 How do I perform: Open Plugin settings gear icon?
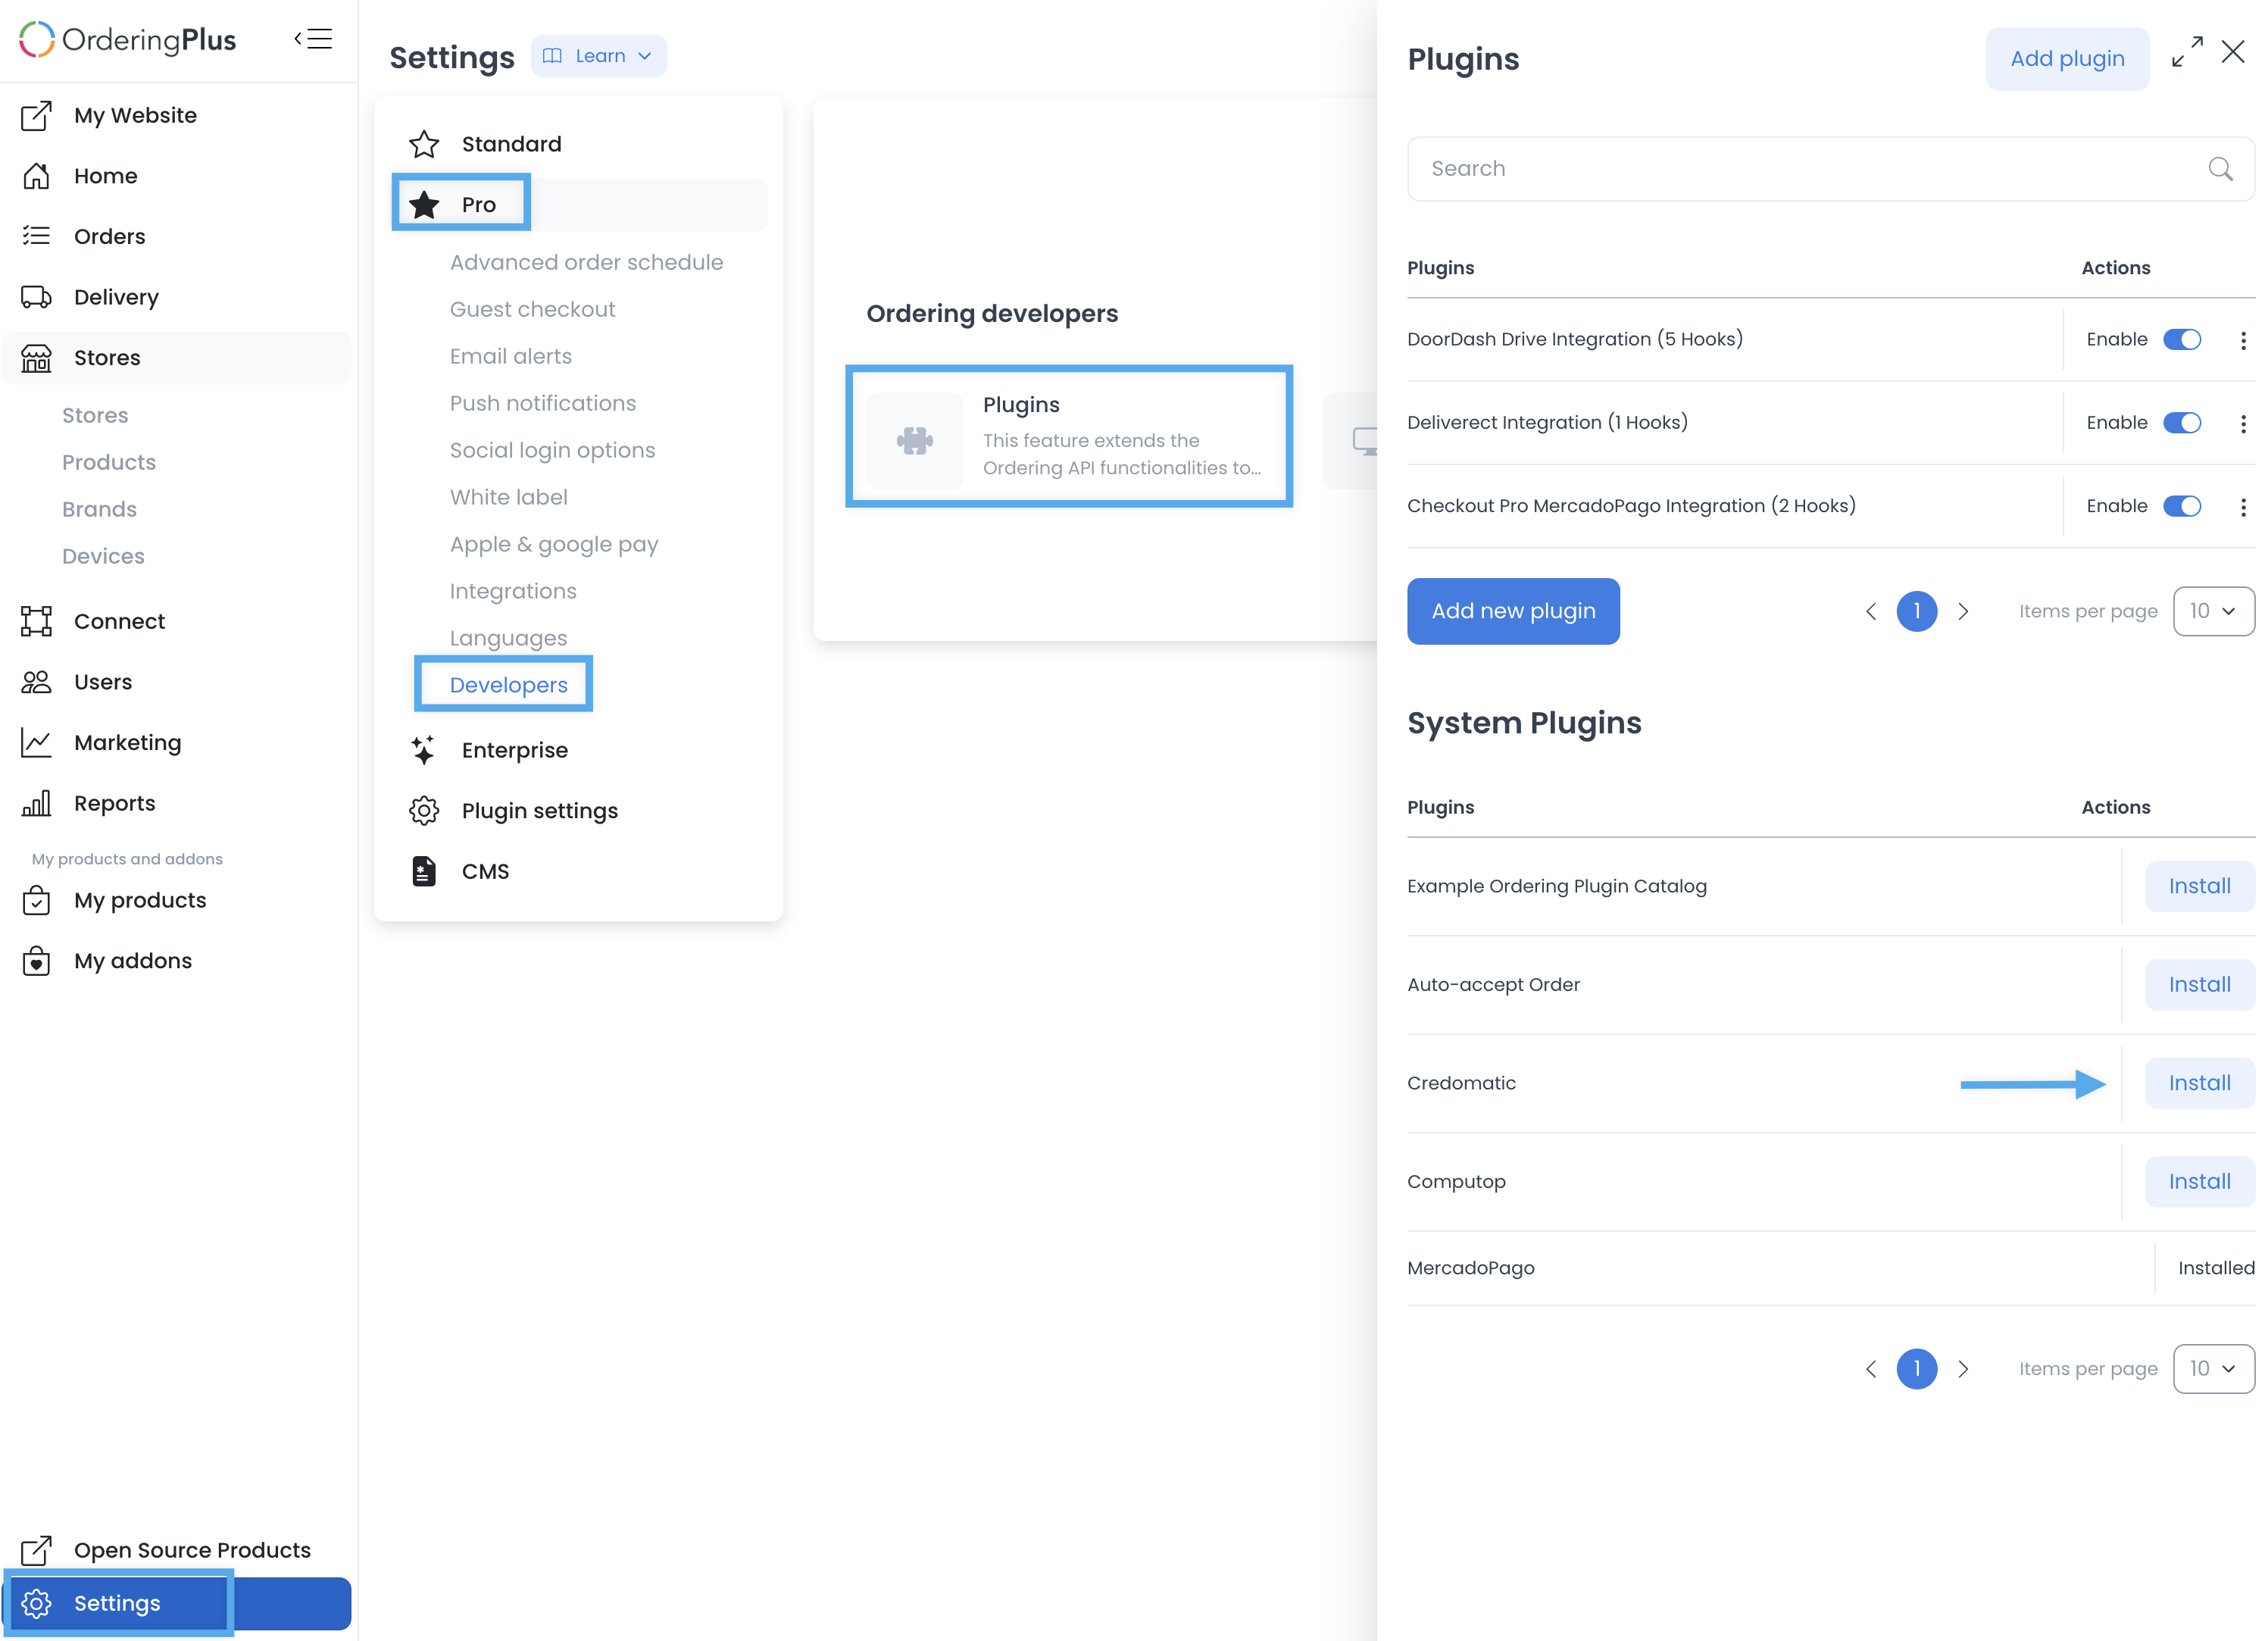424,811
